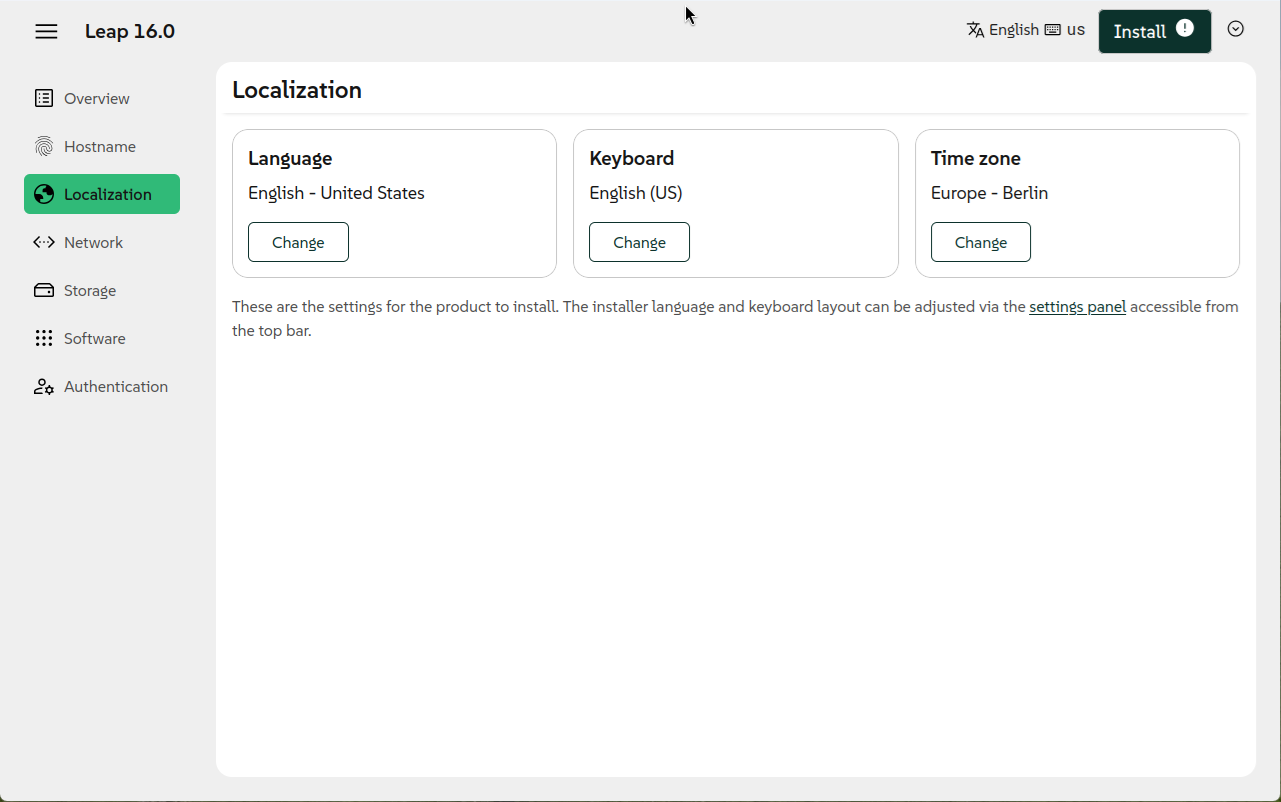Image resolution: width=1281 pixels, height=802 pixels.
Task: Click the Storage drive icon in sidebar
Action: pos(43,291)
